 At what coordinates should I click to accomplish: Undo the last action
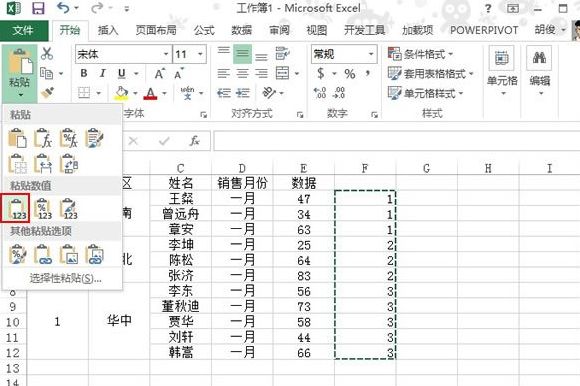[x=63, y=7]
